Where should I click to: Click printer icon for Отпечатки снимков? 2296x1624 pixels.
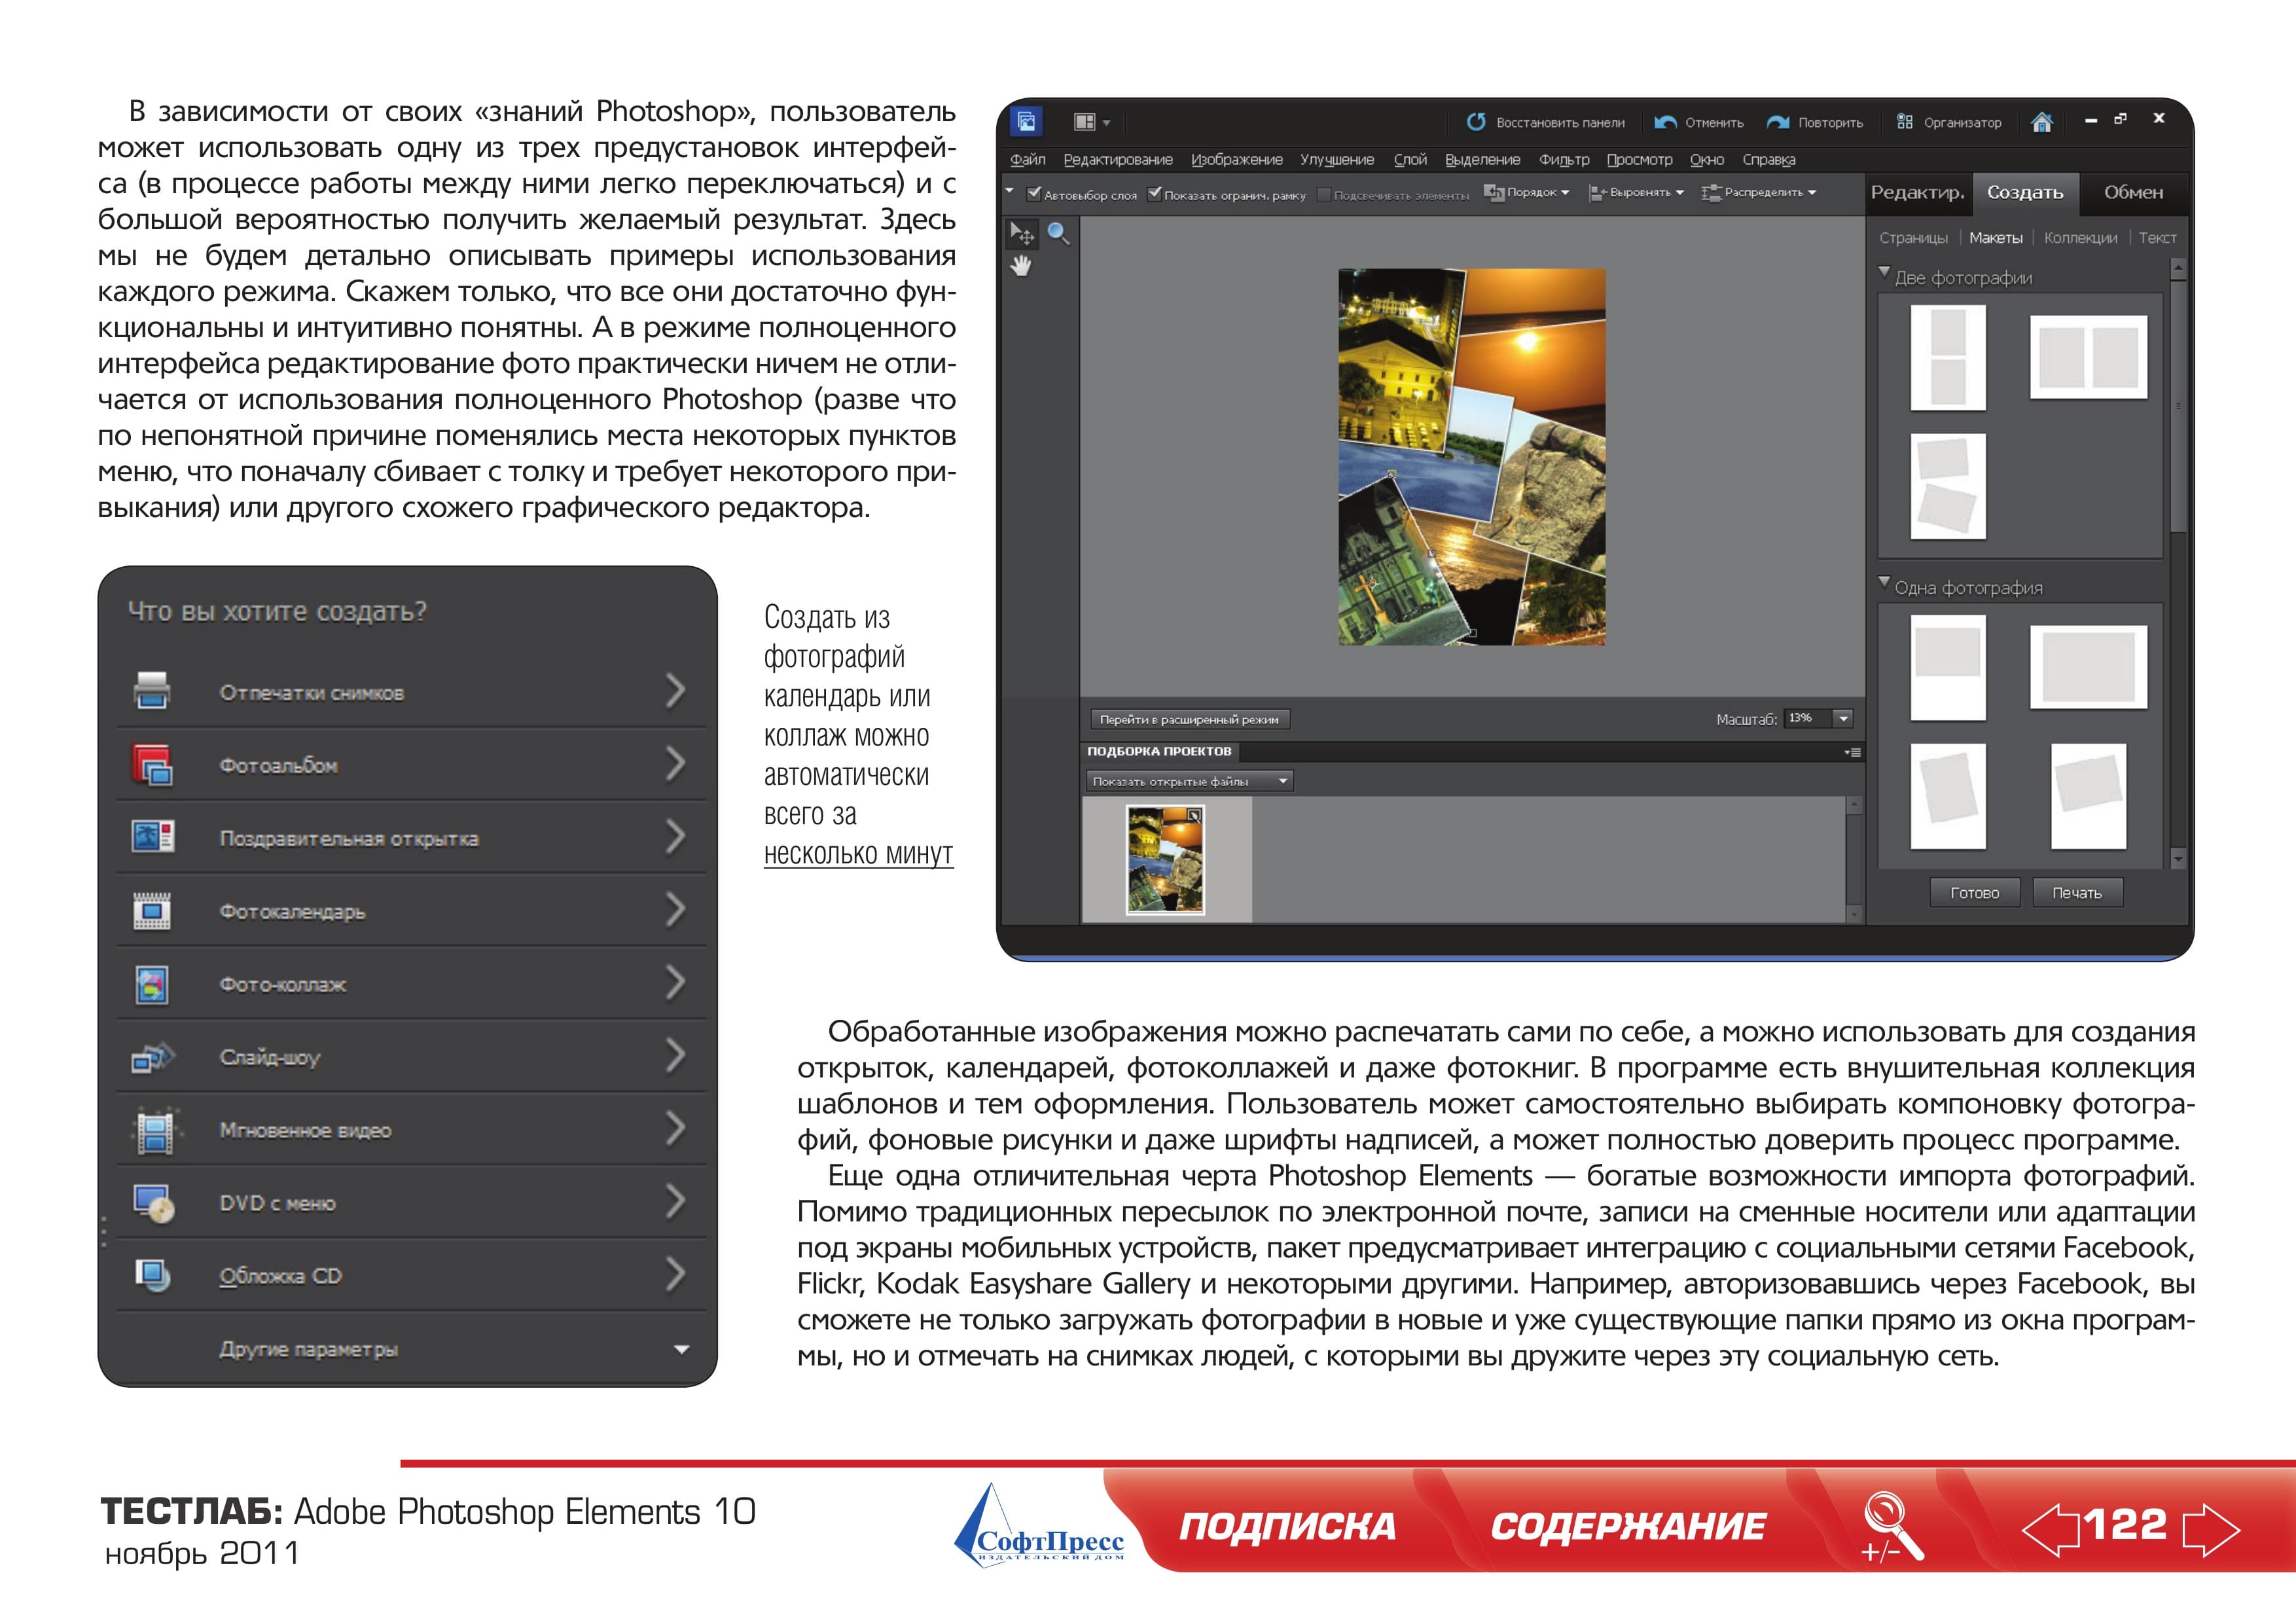click(x=152, y=691)
